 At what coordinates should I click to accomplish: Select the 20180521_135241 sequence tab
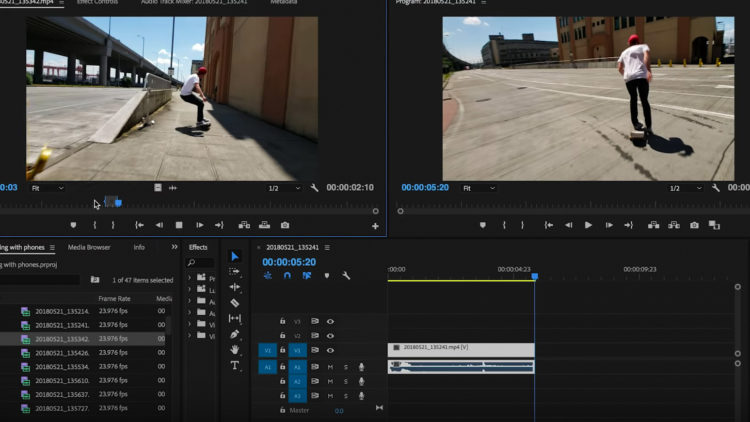tap(292, 247)
